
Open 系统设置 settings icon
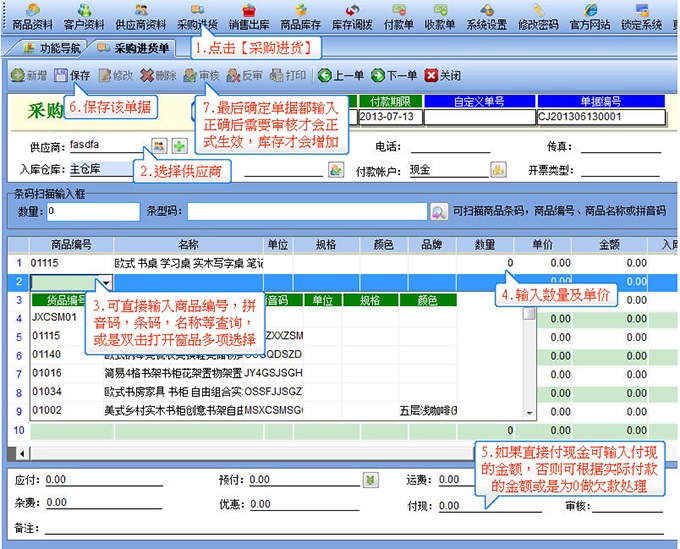487,17
